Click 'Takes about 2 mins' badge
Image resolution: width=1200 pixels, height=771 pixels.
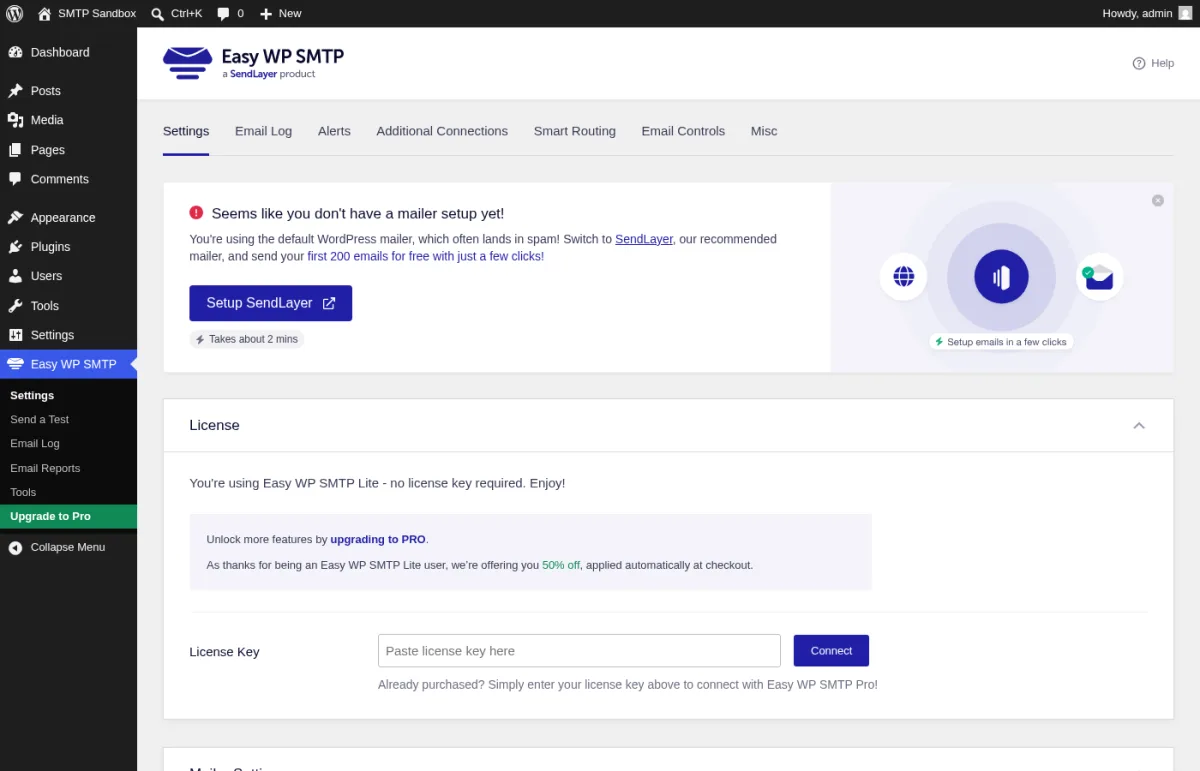246,339
